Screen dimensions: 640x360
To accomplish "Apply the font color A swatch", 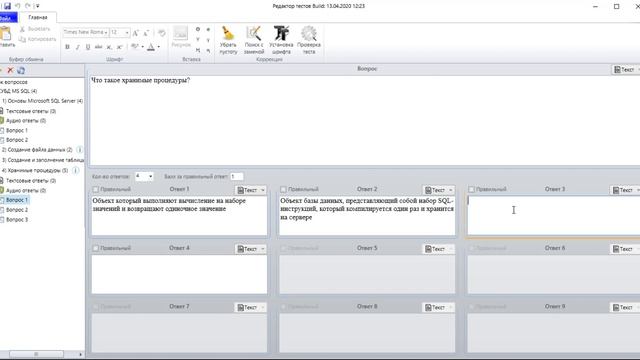I will pos(151,47).
